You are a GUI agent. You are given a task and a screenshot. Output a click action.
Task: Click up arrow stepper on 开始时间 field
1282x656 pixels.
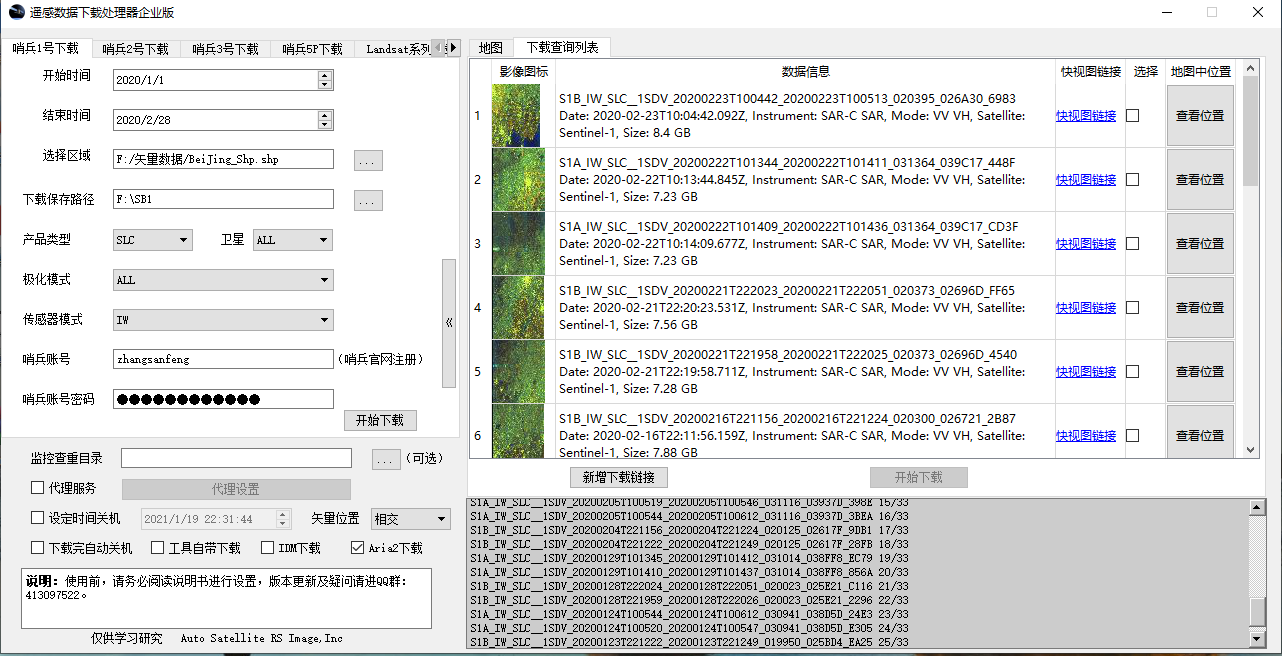[324, 75]
